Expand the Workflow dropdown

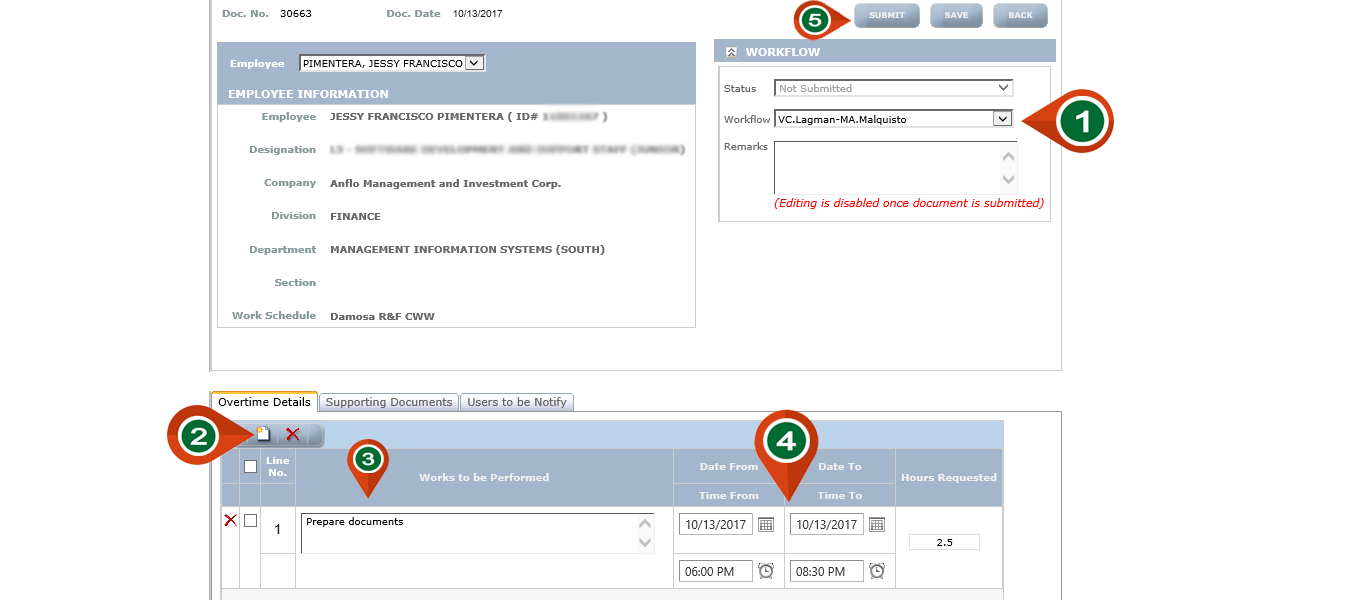point(1002,119)
